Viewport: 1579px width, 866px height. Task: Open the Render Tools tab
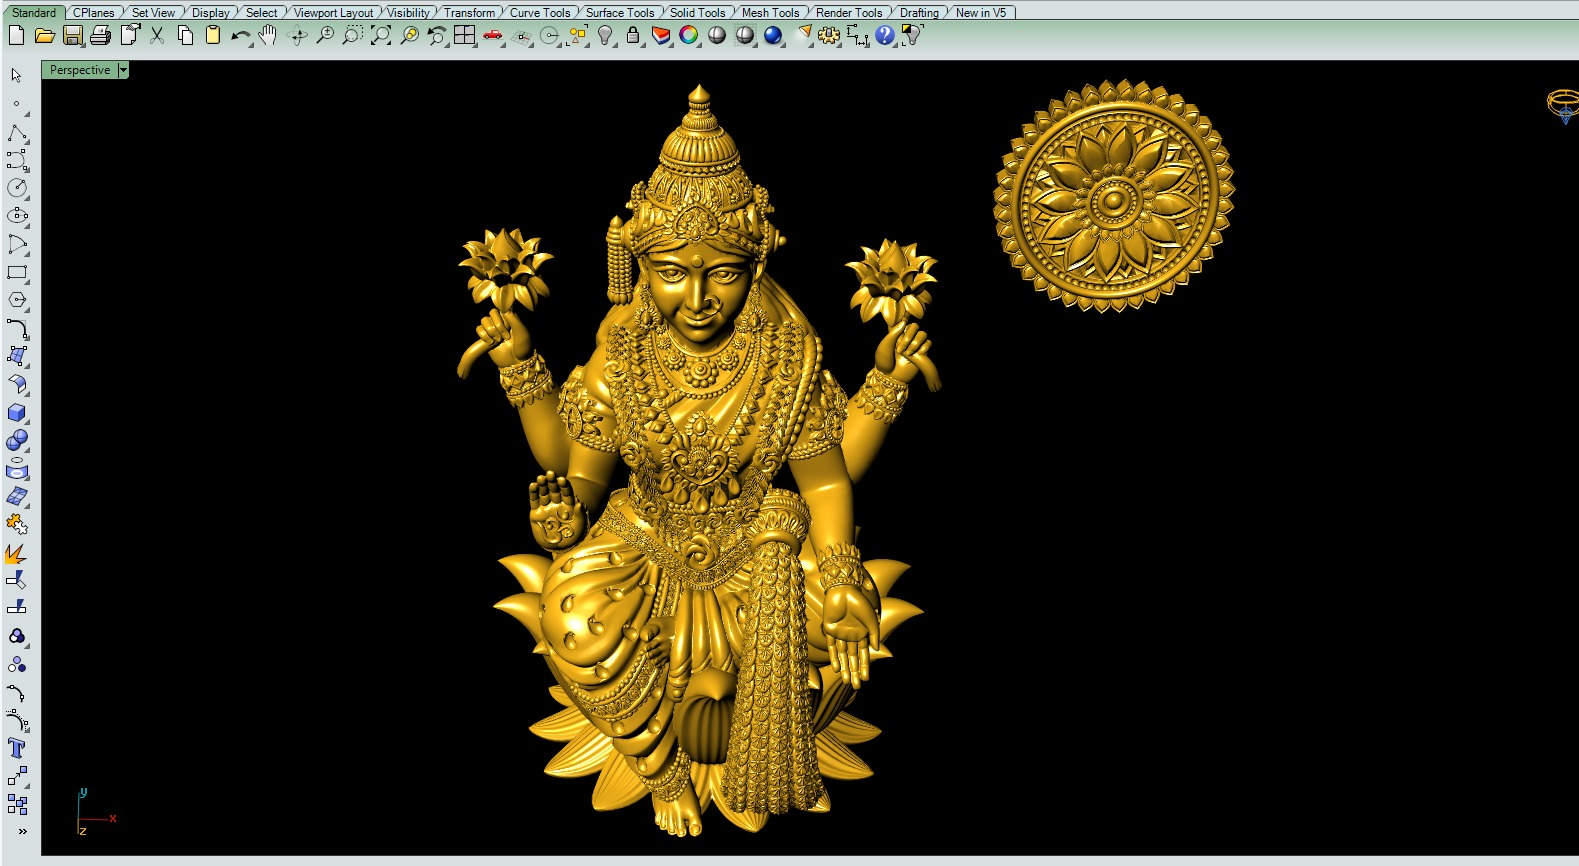pos(849,13)
